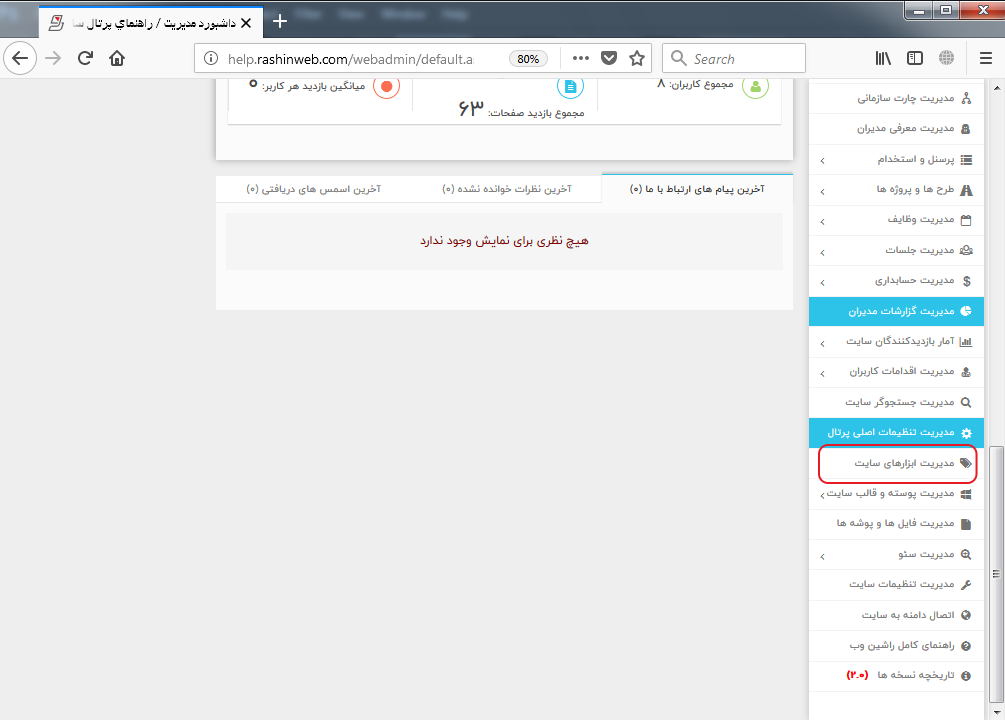Viewport: 1005px width, 720px height.
Task: Open مدیریت ابزارهای سایت menu item
Action: click(x=897, y=464)
